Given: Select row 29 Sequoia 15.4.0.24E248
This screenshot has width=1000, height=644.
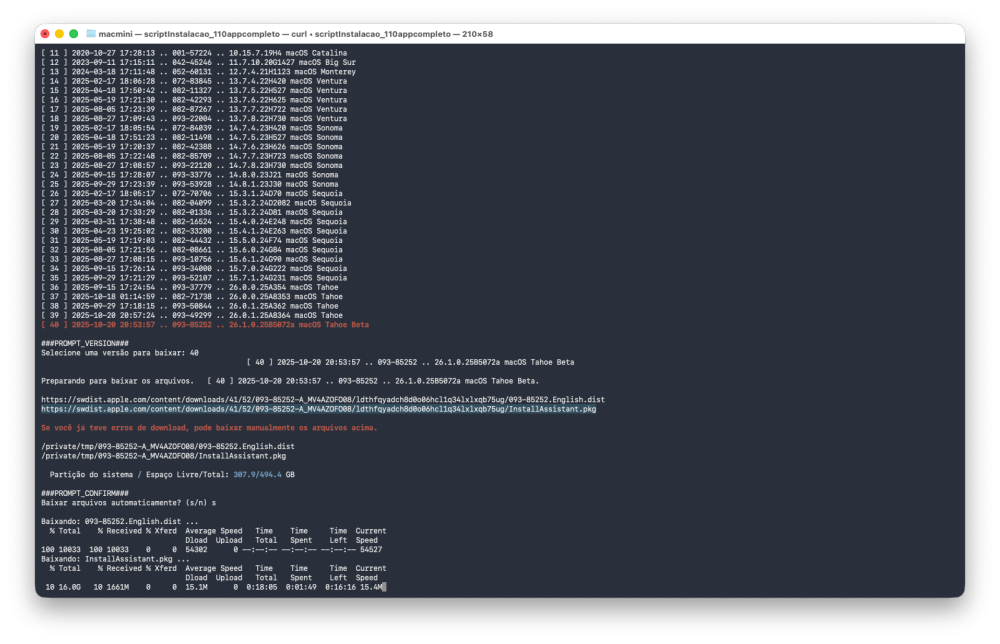Looking at the screenshot, I should click(194, 222).
